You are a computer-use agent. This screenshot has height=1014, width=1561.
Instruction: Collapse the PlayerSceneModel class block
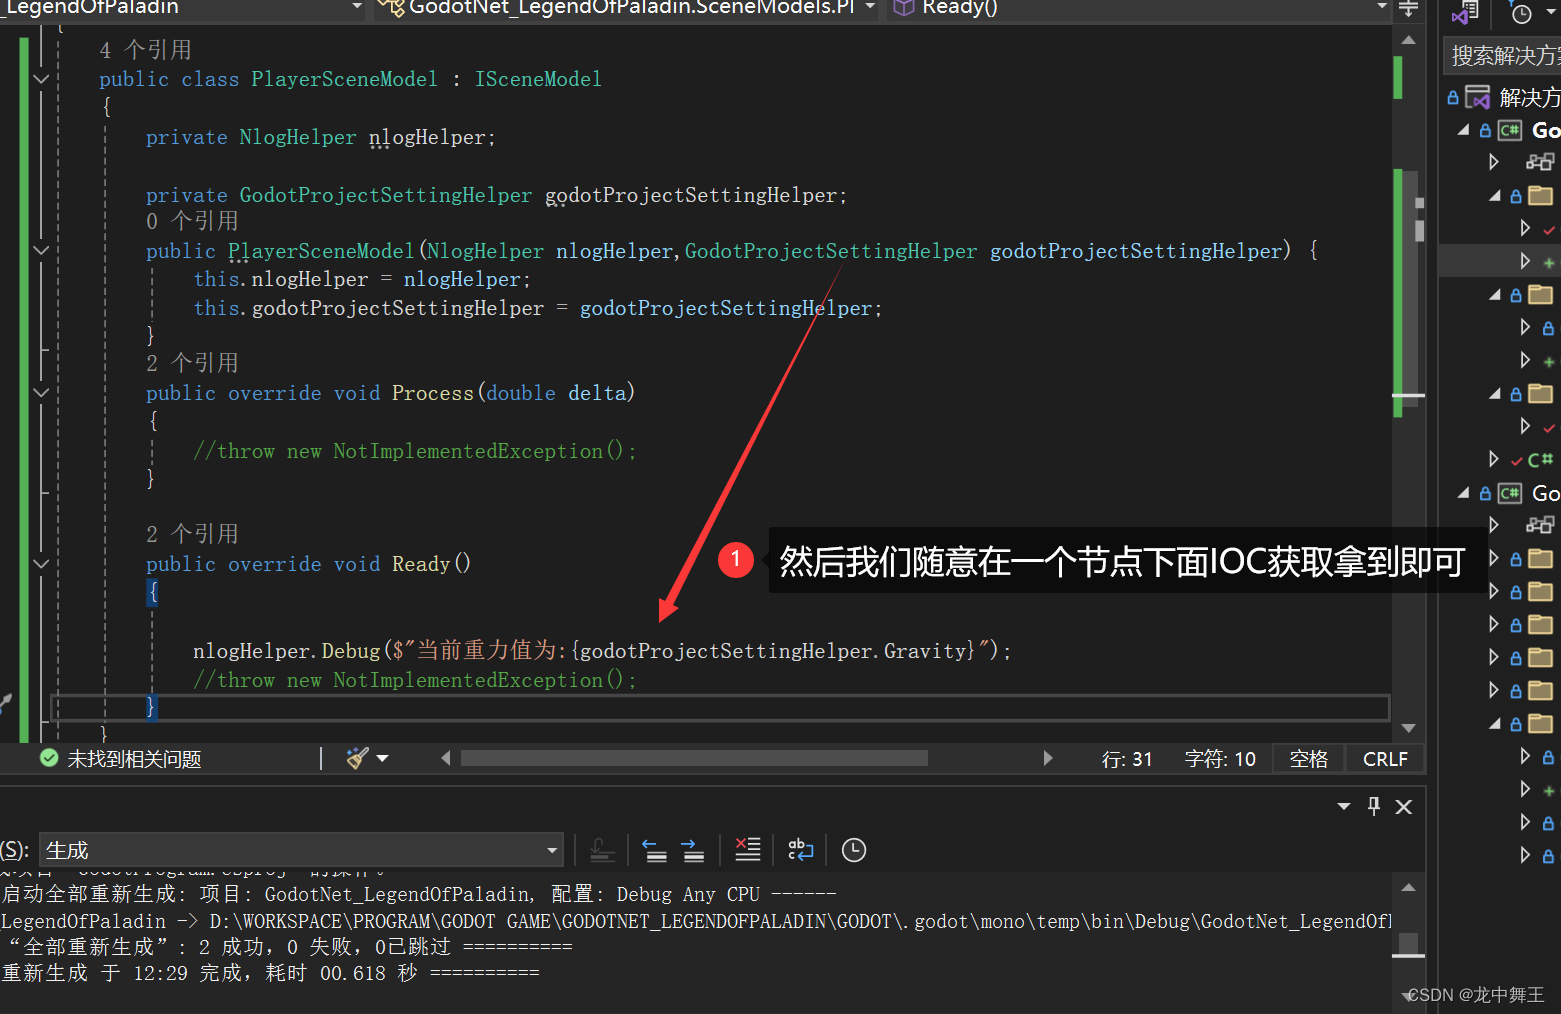[x=41, y=79]
